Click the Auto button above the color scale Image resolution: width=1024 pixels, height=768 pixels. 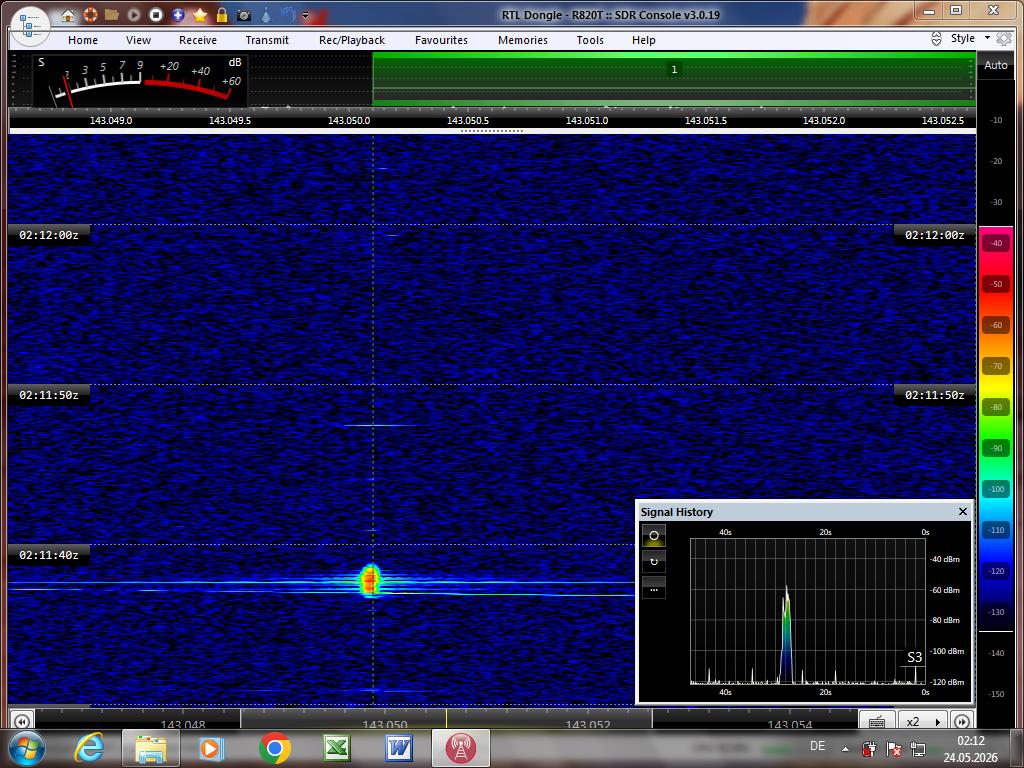point(996,65)
